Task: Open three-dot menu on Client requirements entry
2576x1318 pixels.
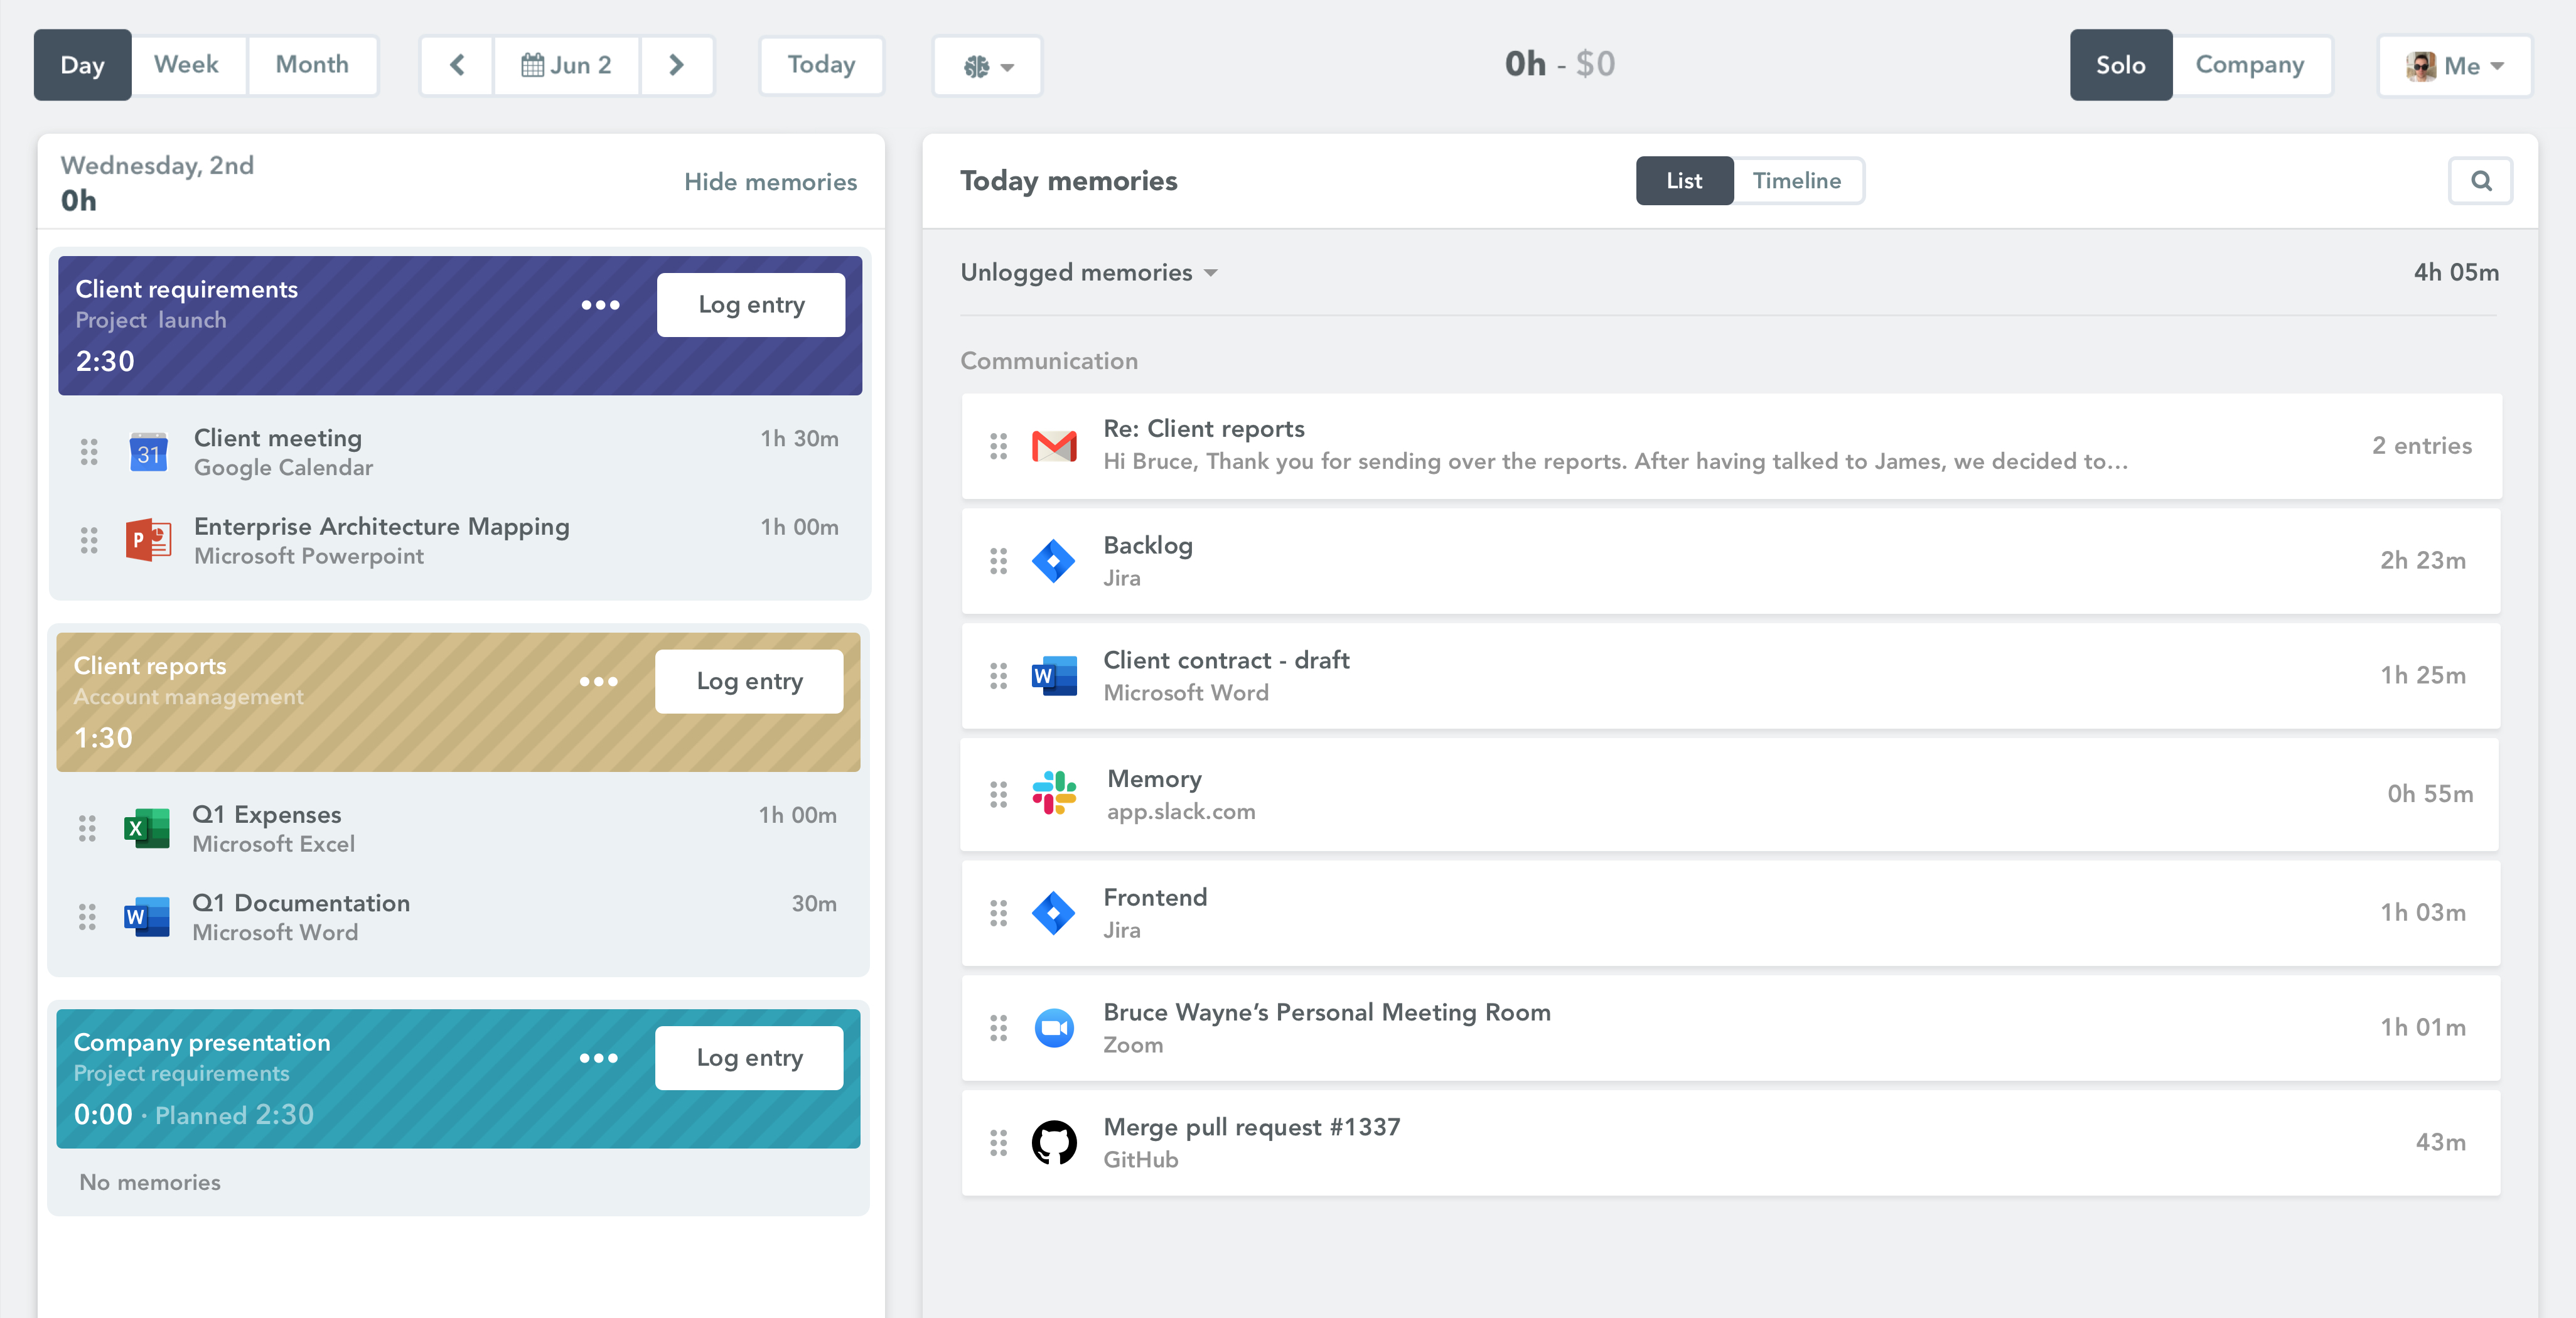Action: 600,305
